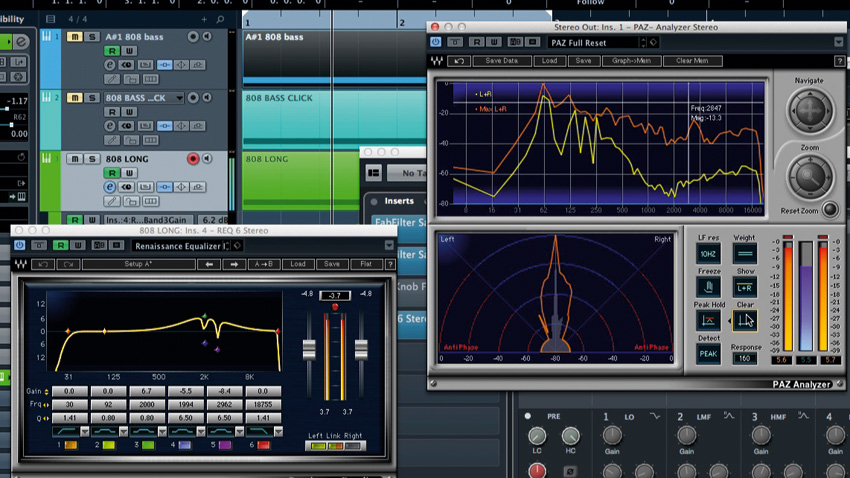
Task: Open 808 BASS CLICK track name dropdown
Action: pyautogui.click(x=179, y=98)
